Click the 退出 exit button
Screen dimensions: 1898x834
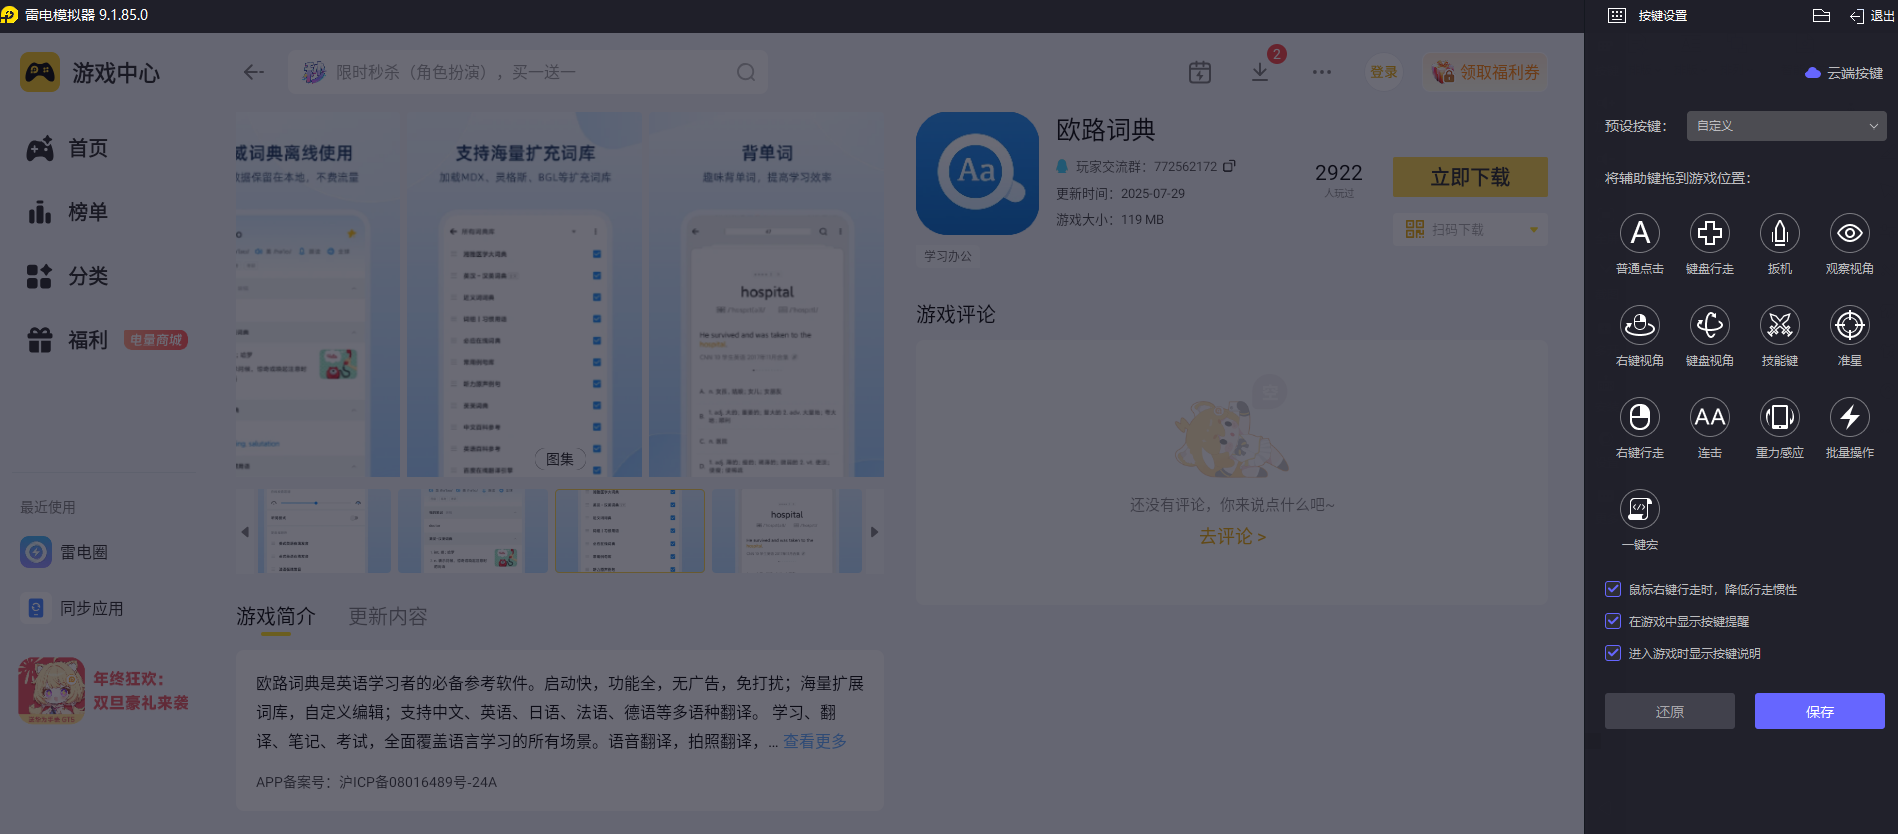point(1871,16)
